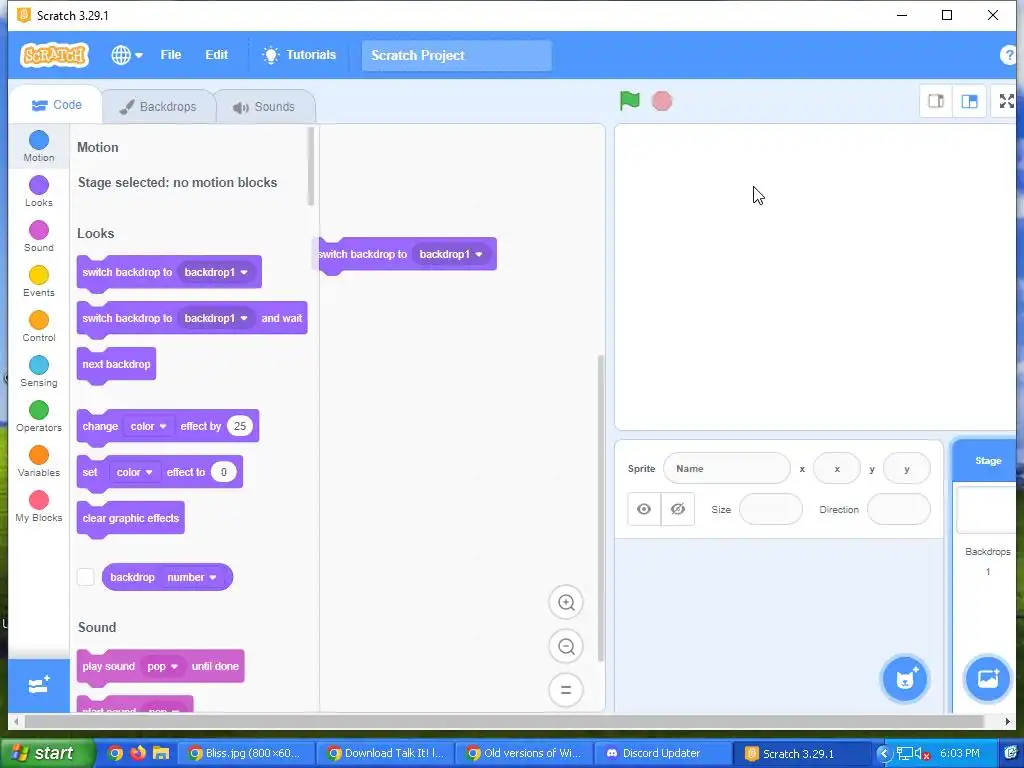Image resolution: width=1024 pixels, height=768 pixels.
Task: Click the clear graphic effects block
Action: click(x=131, y=519)
